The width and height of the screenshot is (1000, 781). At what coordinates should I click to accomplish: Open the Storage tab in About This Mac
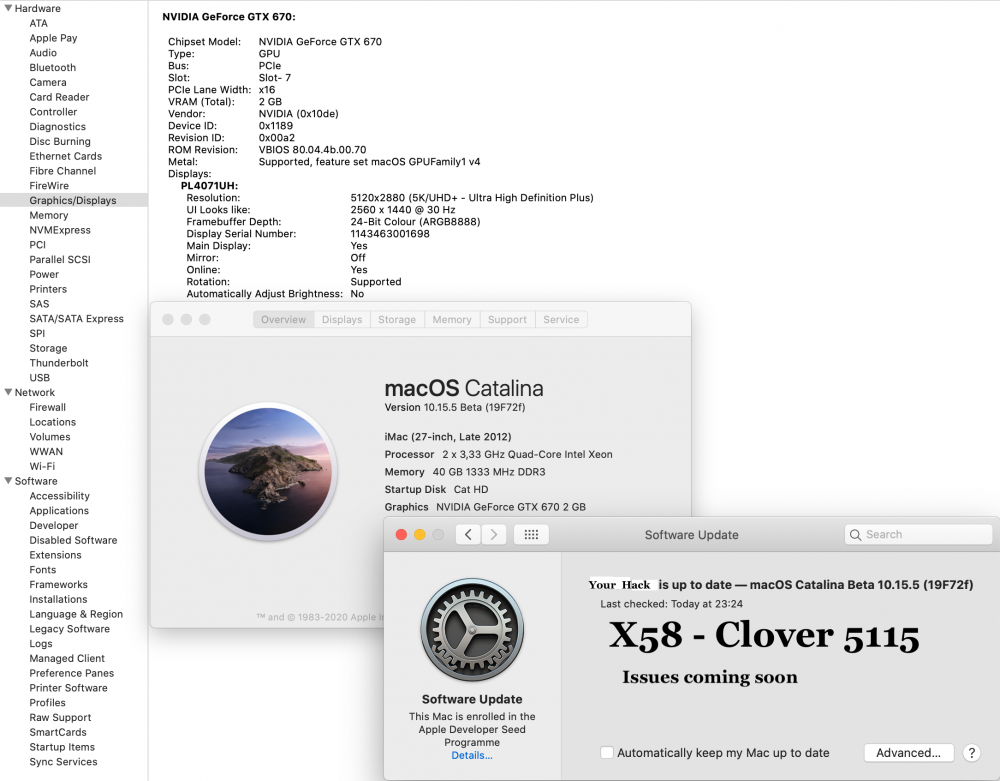[x=397, y=319]
